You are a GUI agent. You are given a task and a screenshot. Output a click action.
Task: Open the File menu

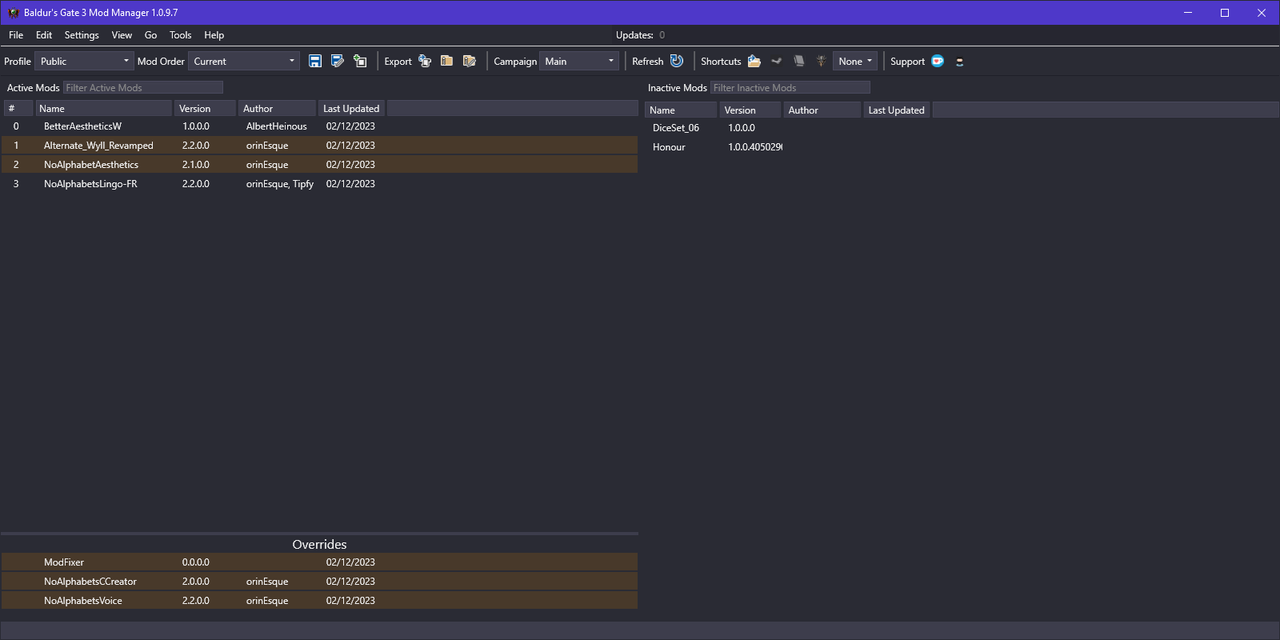pyautogui.click(x=16, y=35)
